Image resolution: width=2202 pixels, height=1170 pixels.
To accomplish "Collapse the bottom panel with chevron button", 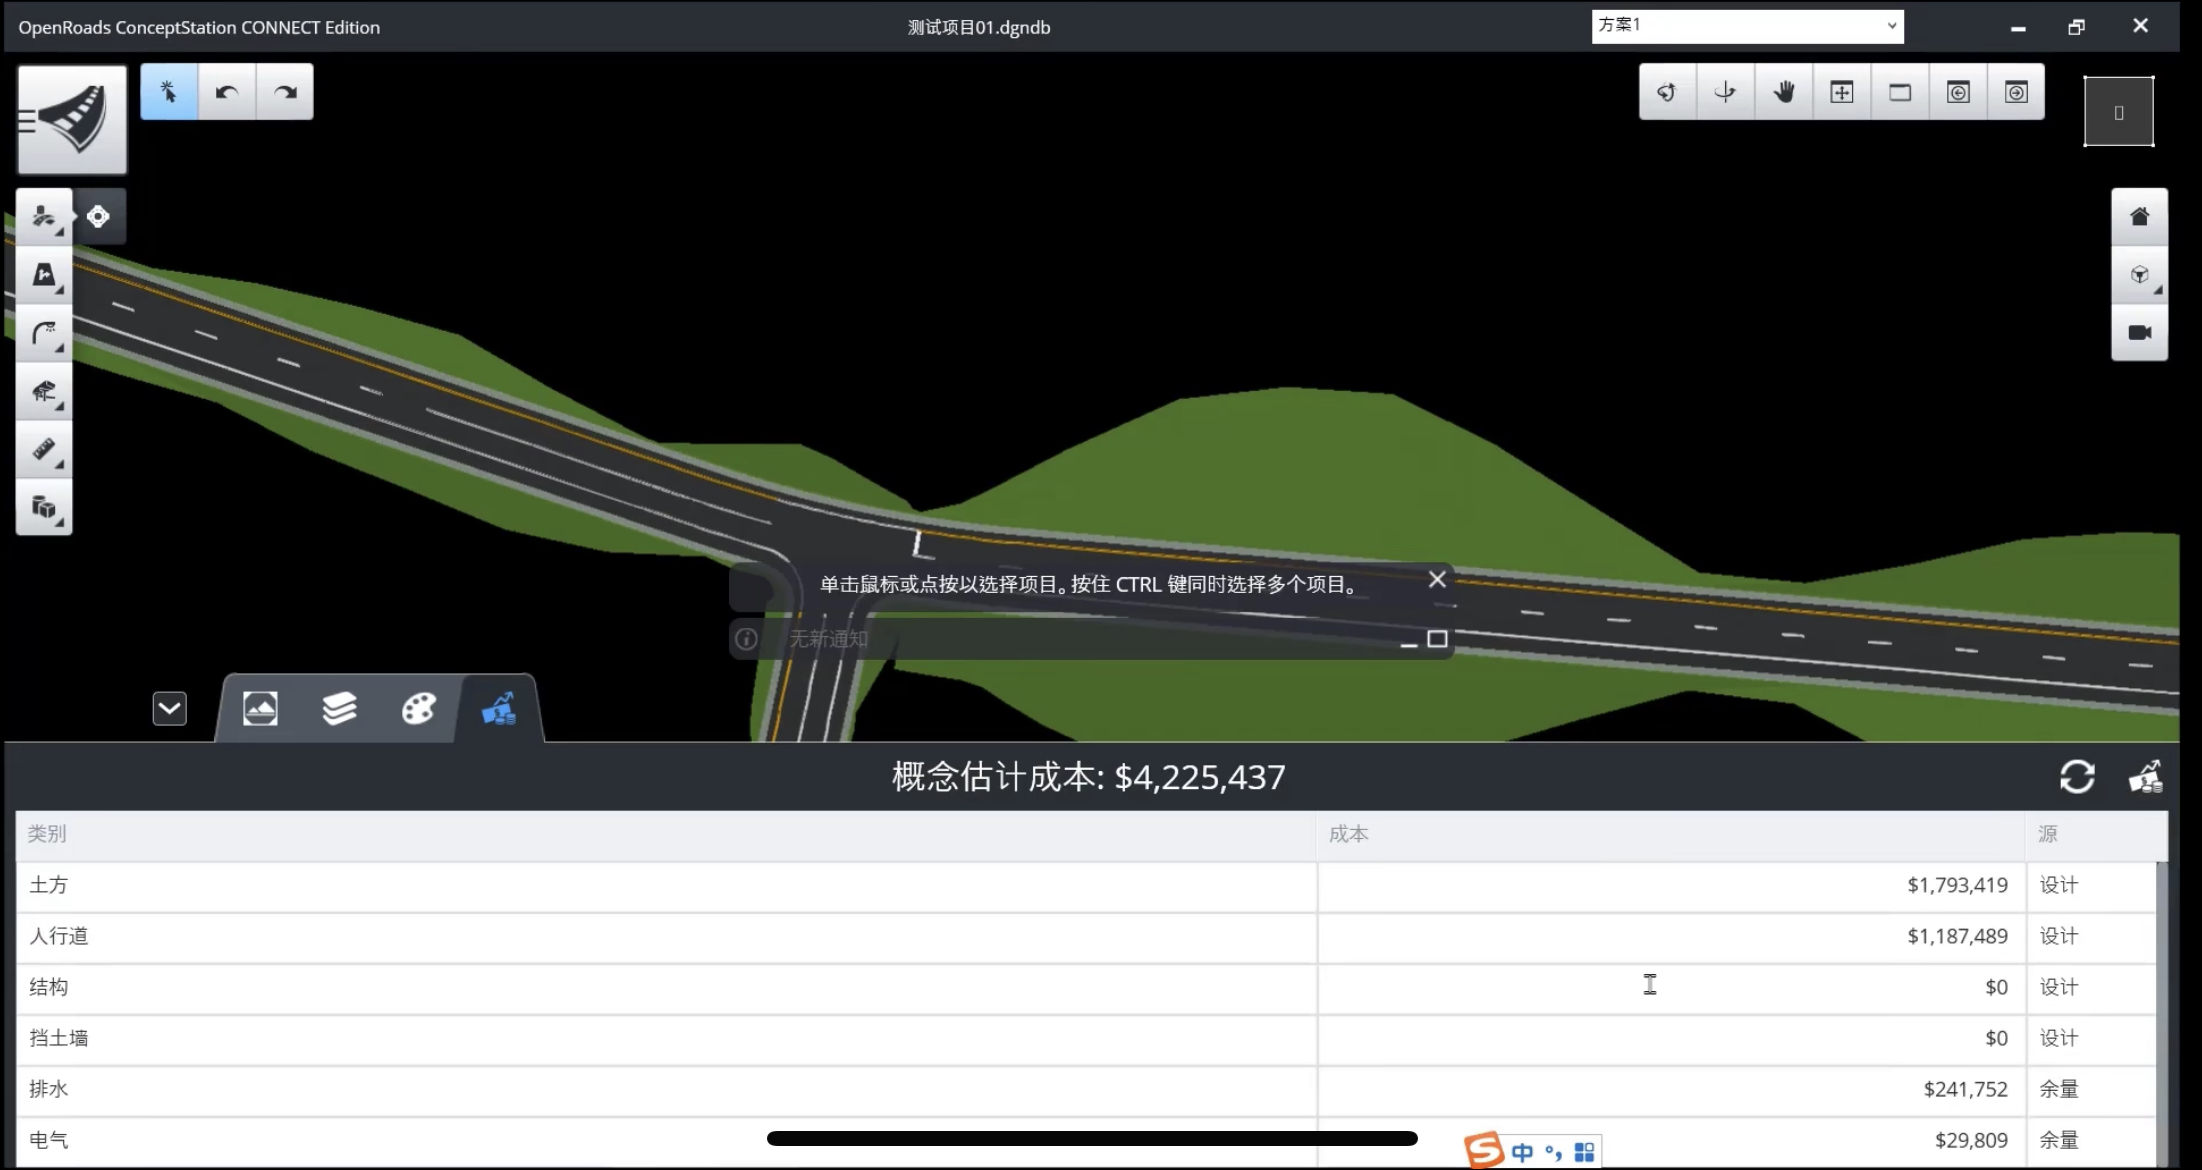I will click(x=169, y=708).
